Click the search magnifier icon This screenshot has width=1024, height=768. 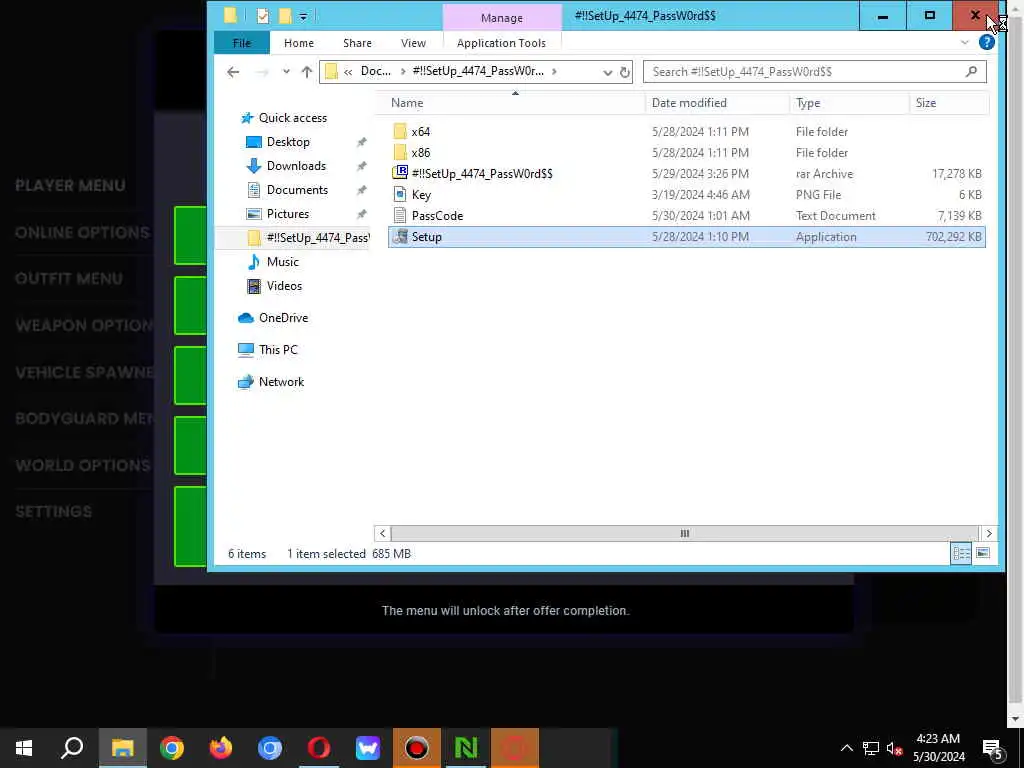972,71
